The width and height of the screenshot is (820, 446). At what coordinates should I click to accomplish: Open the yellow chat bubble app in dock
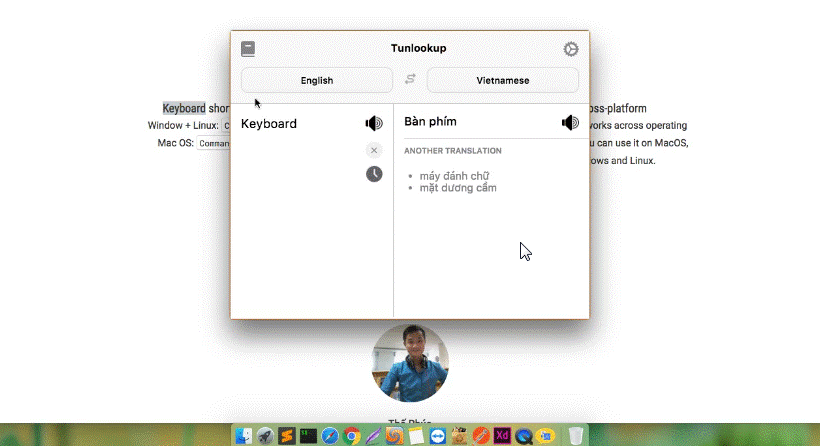point(546,436)
